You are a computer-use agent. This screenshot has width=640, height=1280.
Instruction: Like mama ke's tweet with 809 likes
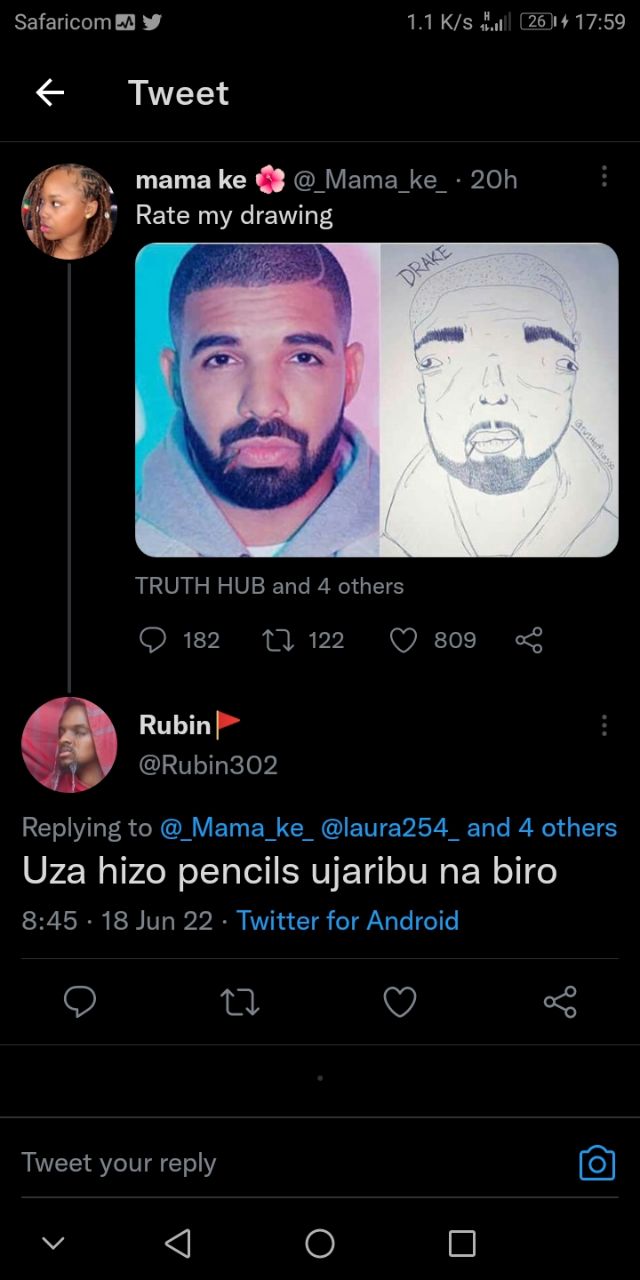pos(402,640)
